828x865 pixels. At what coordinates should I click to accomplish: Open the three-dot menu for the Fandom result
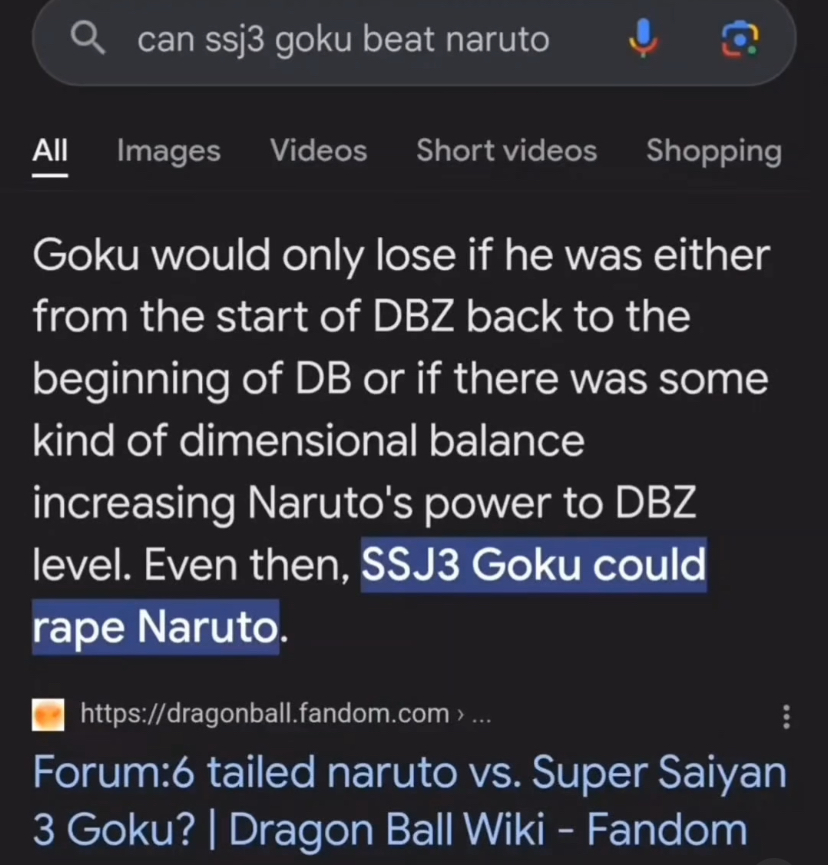[786, 716]
